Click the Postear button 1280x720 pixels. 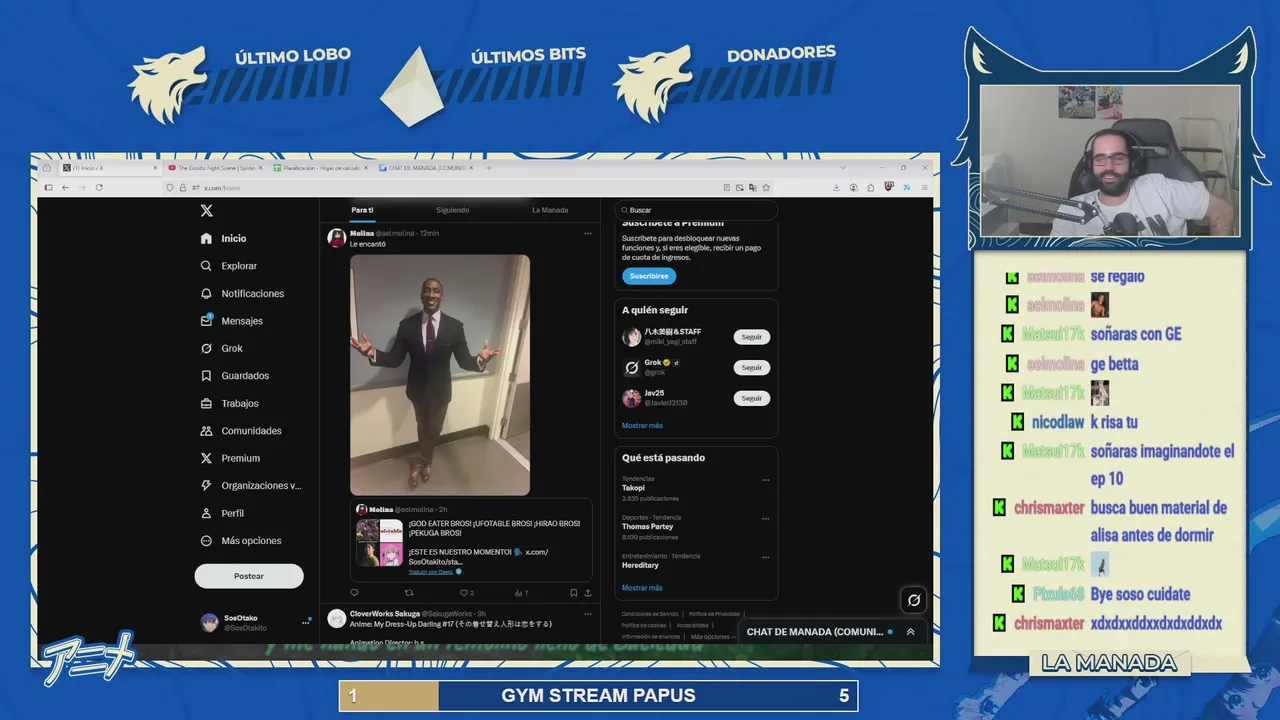click(249, 576)
